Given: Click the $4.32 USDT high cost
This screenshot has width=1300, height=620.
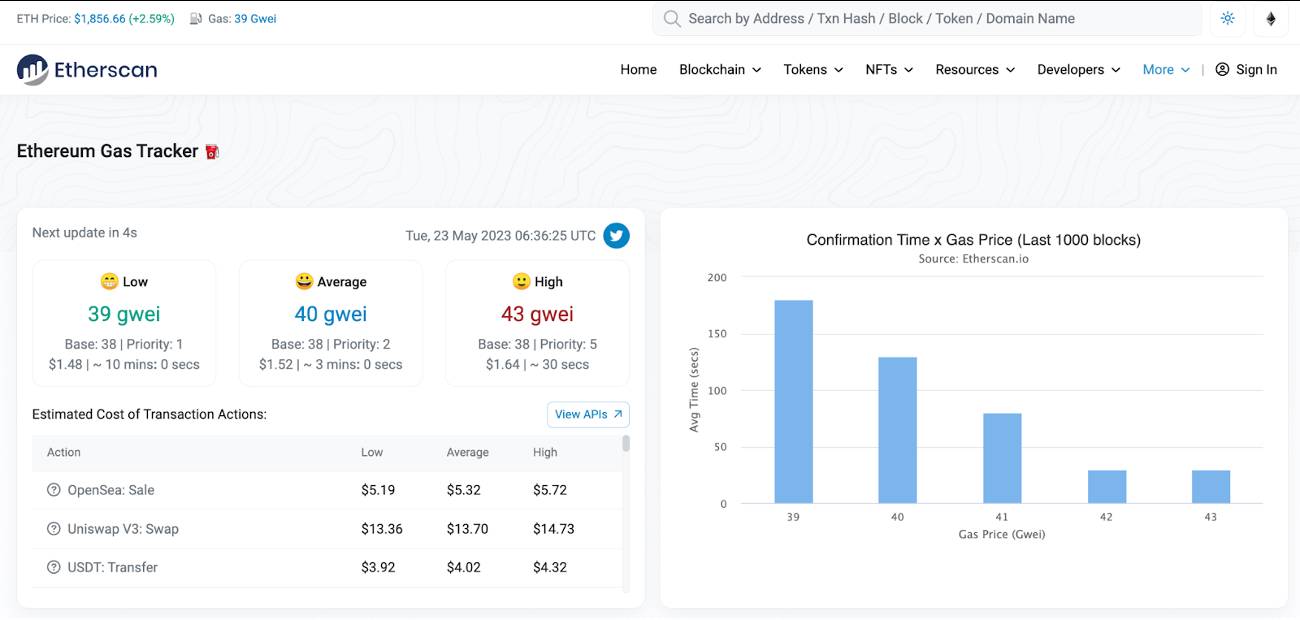Looking at the screenshot, I should [x=550, y=567].
